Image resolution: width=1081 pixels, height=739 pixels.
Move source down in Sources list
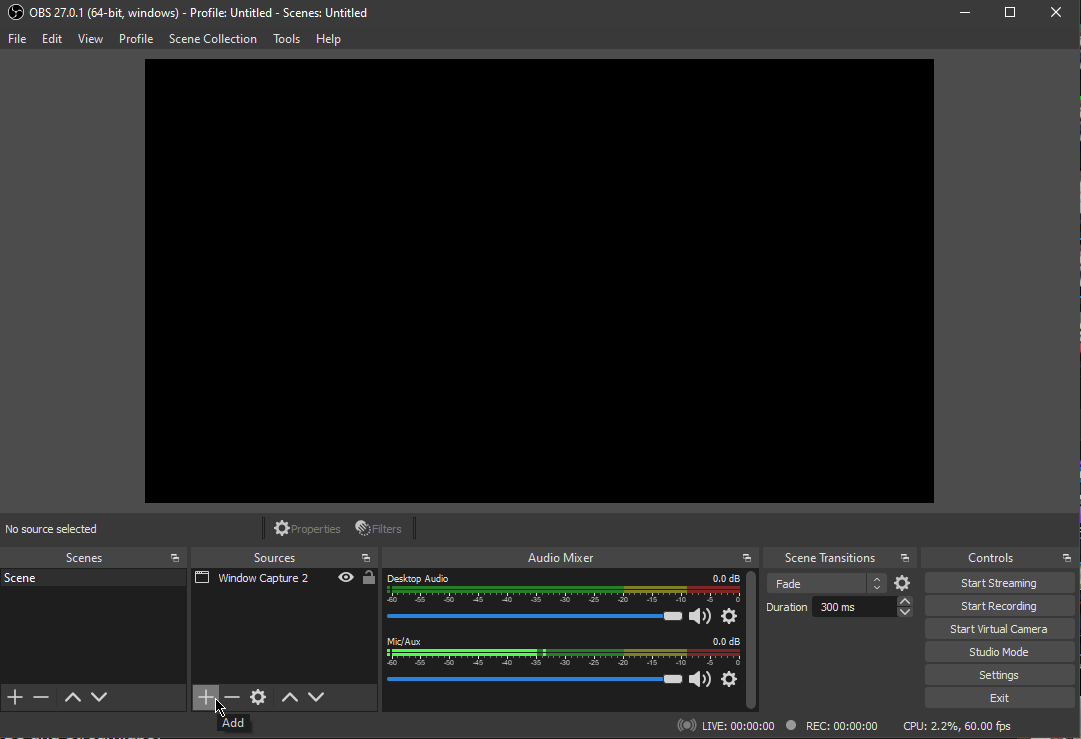[316, 697]
